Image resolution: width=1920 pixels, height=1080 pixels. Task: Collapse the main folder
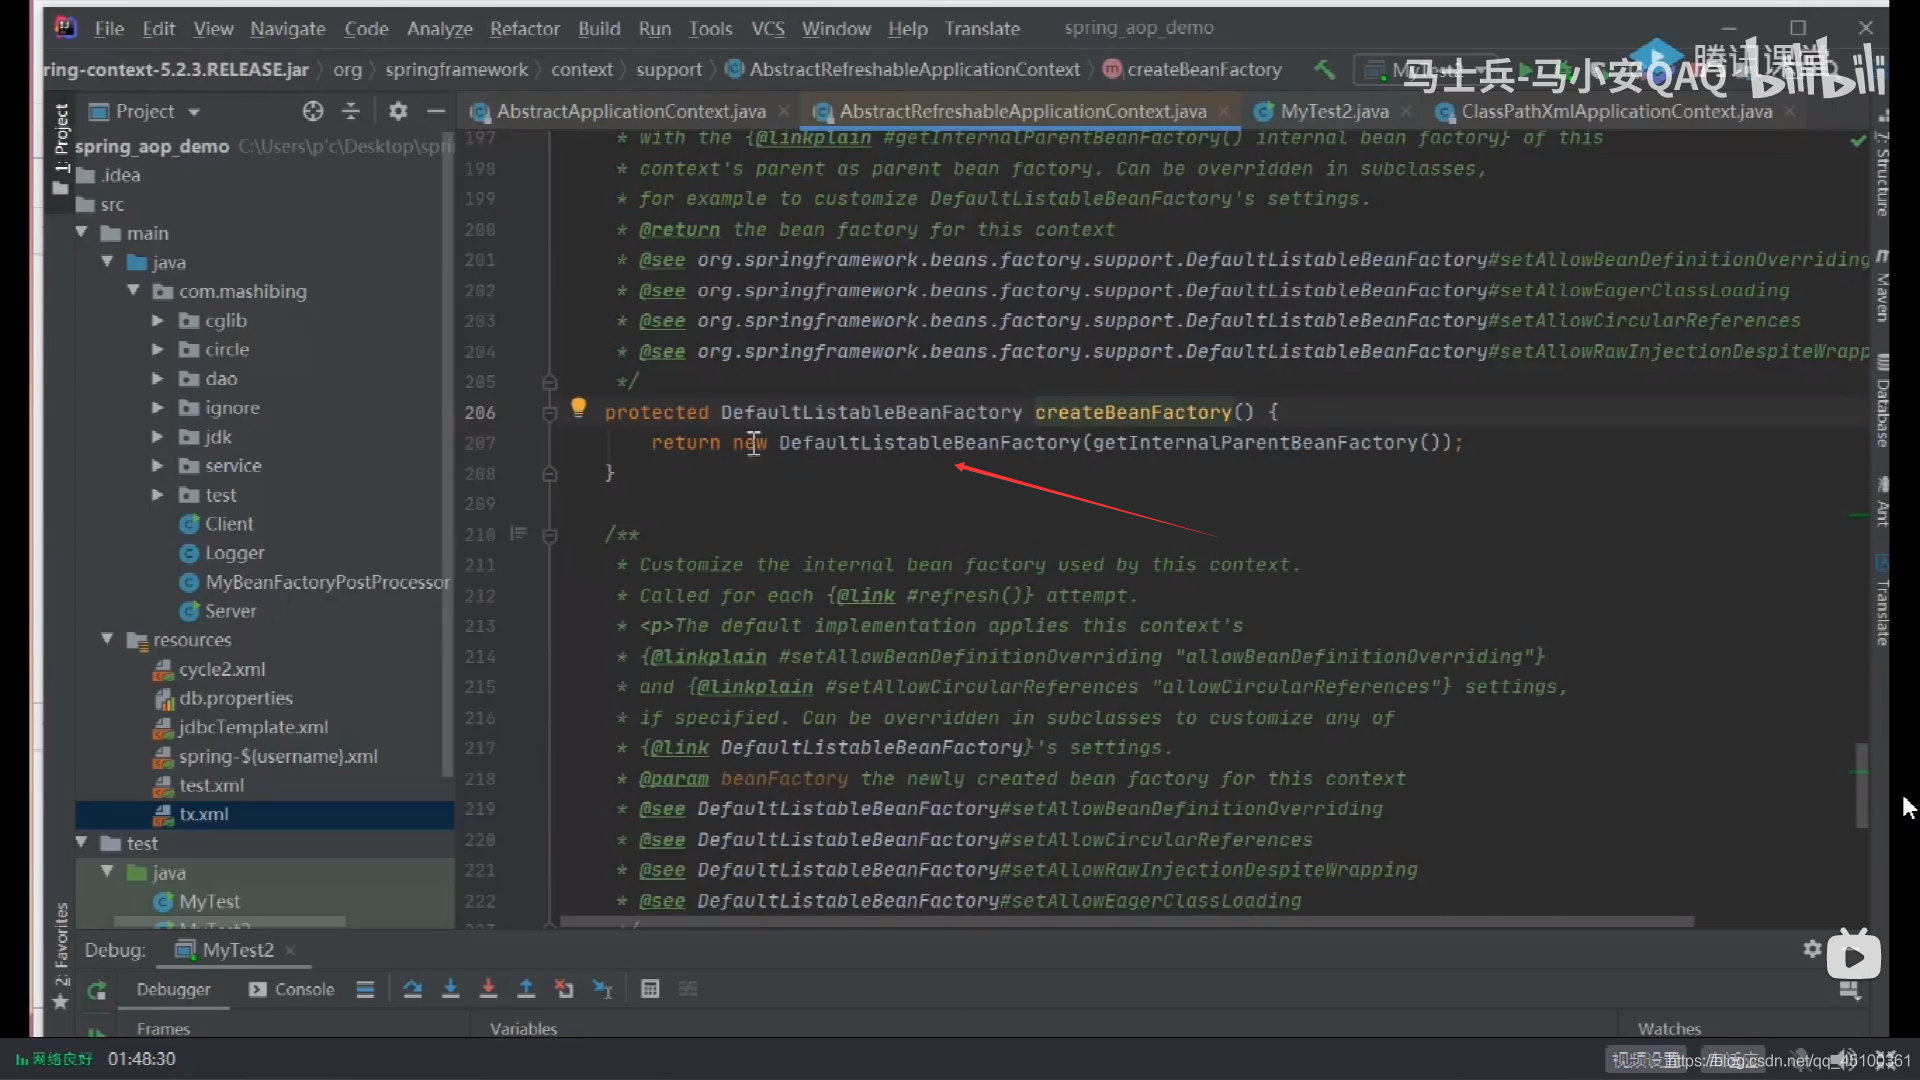point(82,232)
